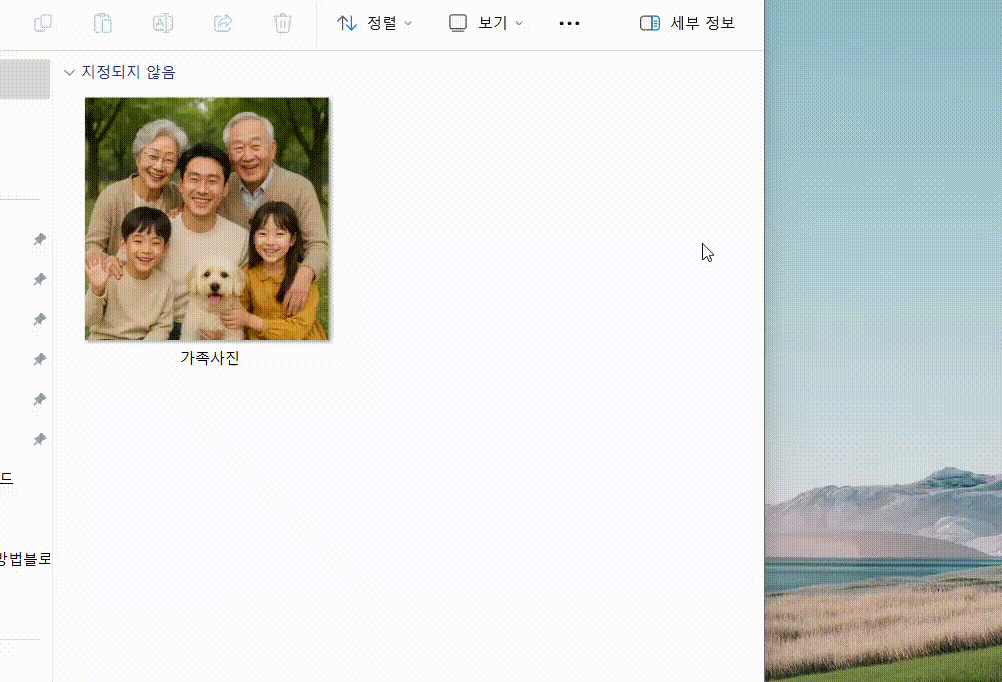Click the 세부 정보 panel icon
The image size is (1002, 682).
(x=649, y=23)
